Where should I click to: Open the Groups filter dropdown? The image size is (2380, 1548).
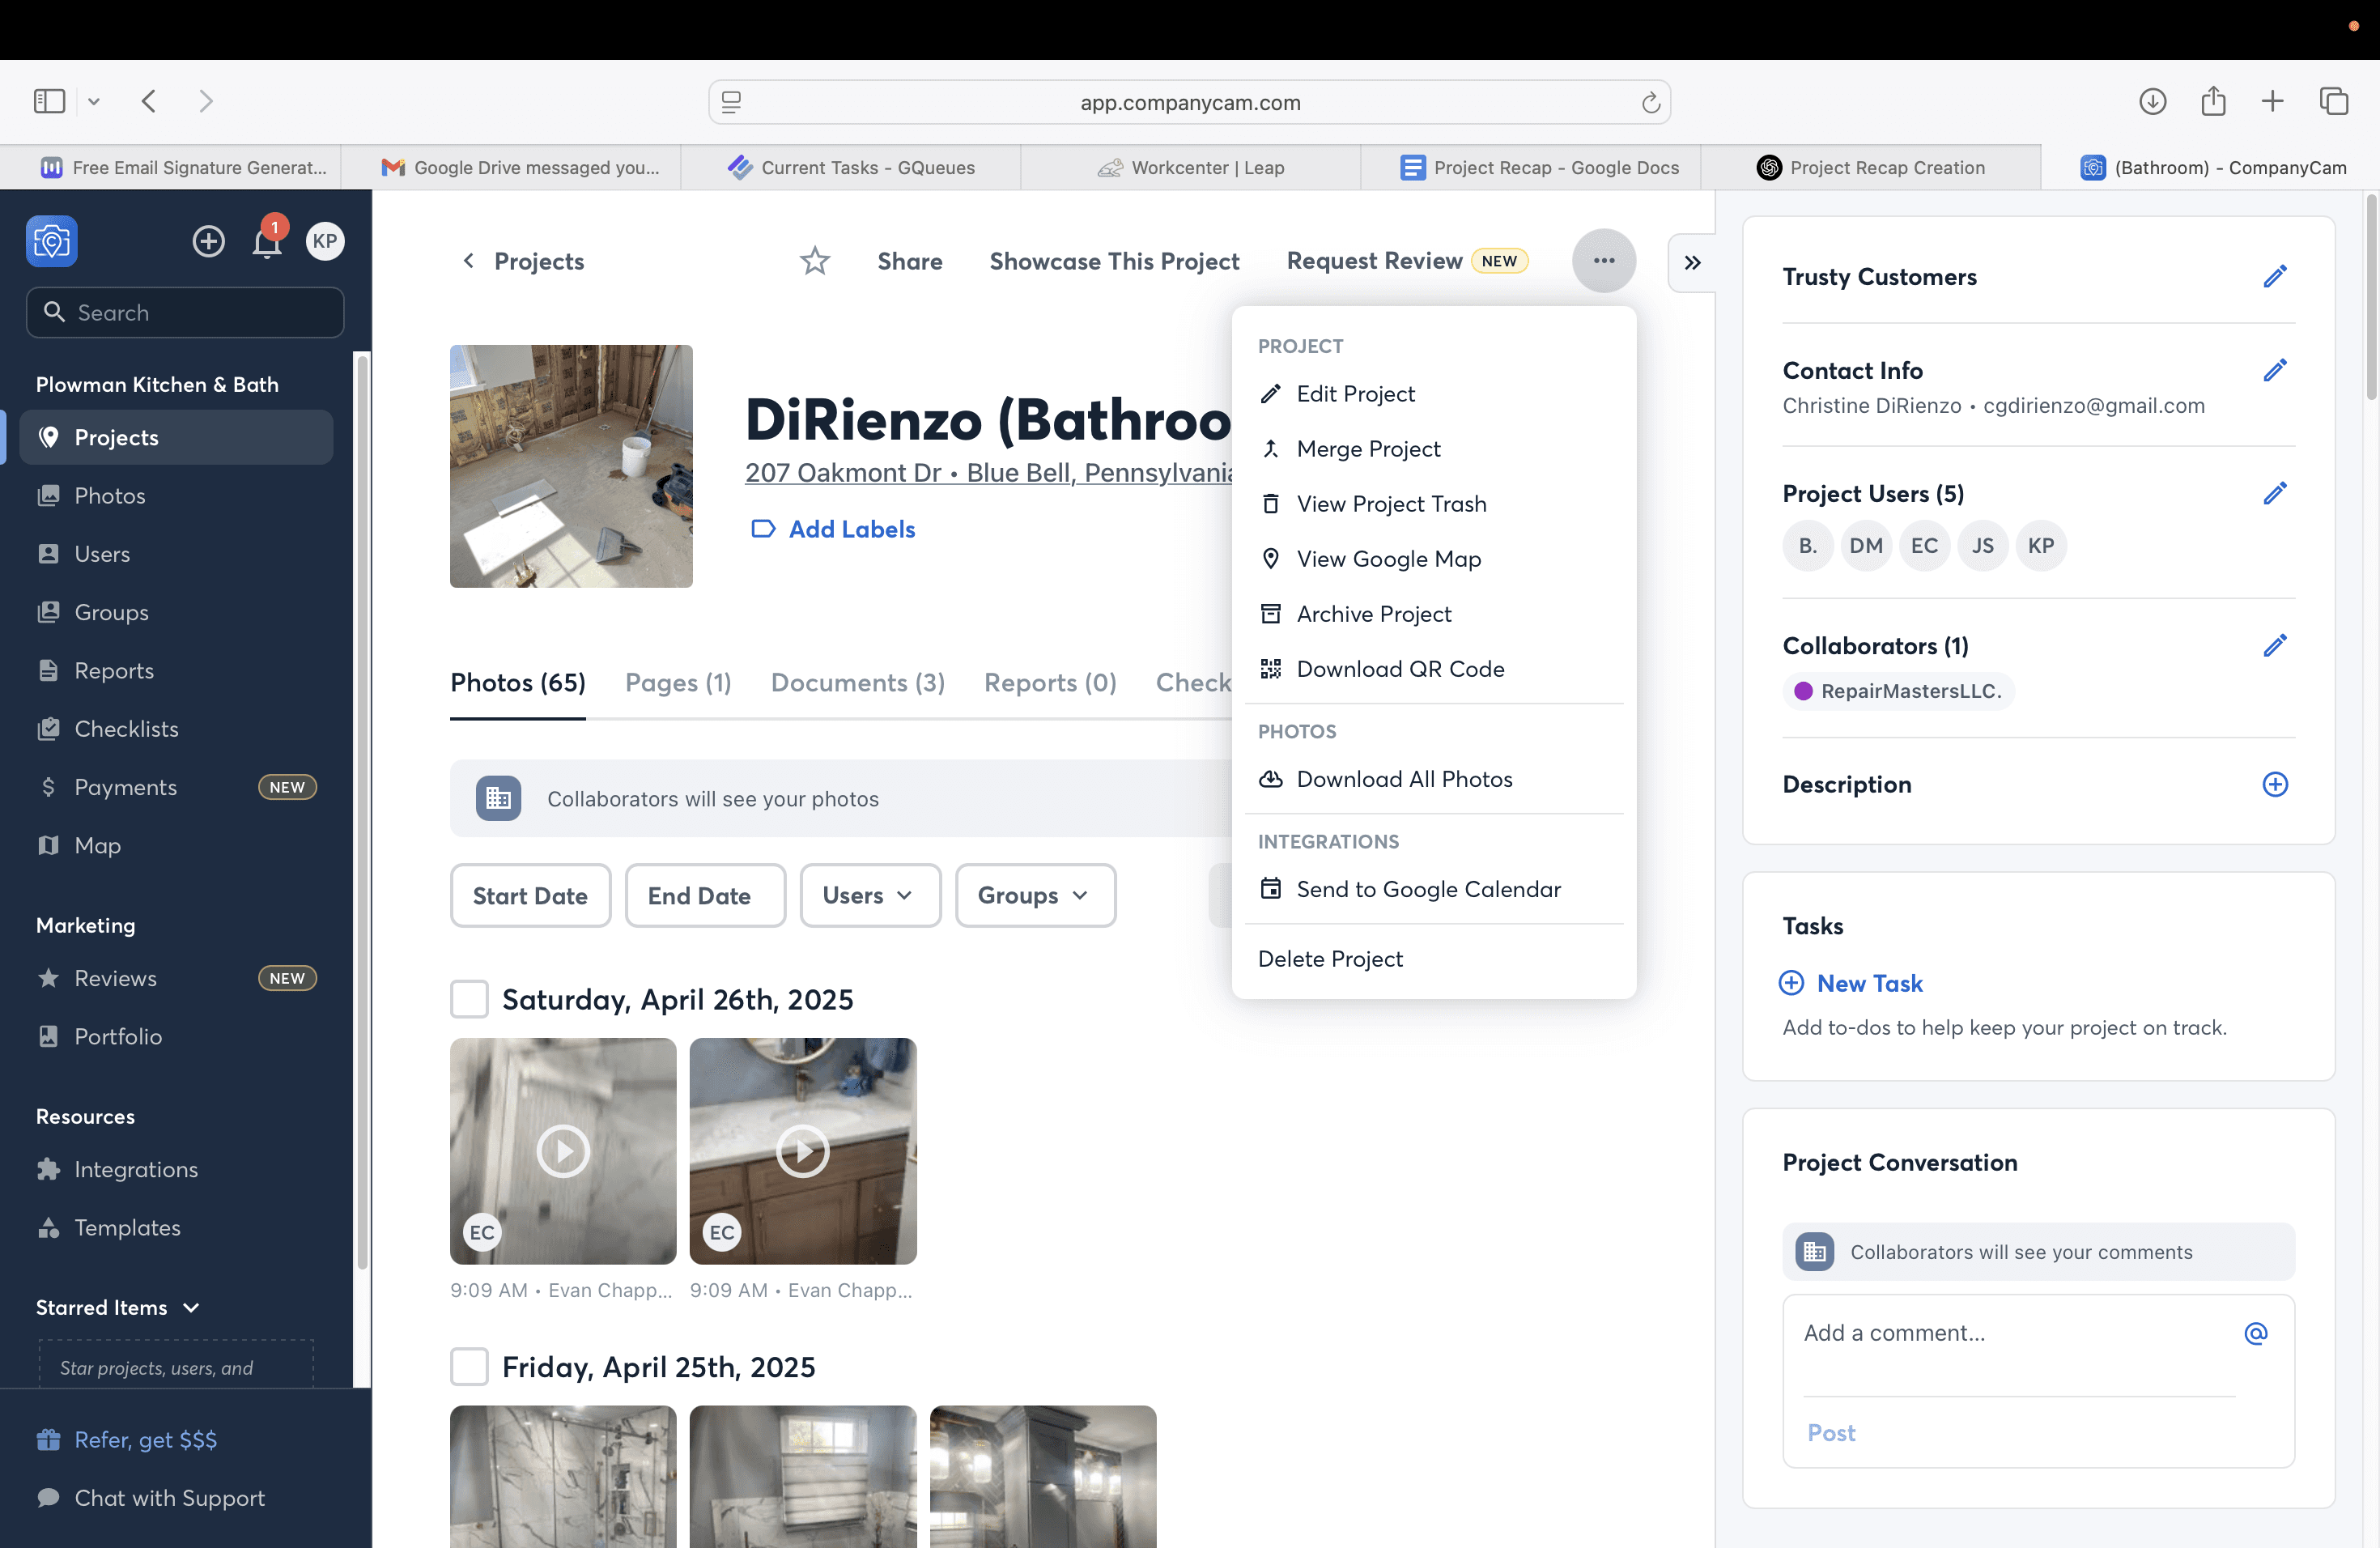coord(1035,895)
